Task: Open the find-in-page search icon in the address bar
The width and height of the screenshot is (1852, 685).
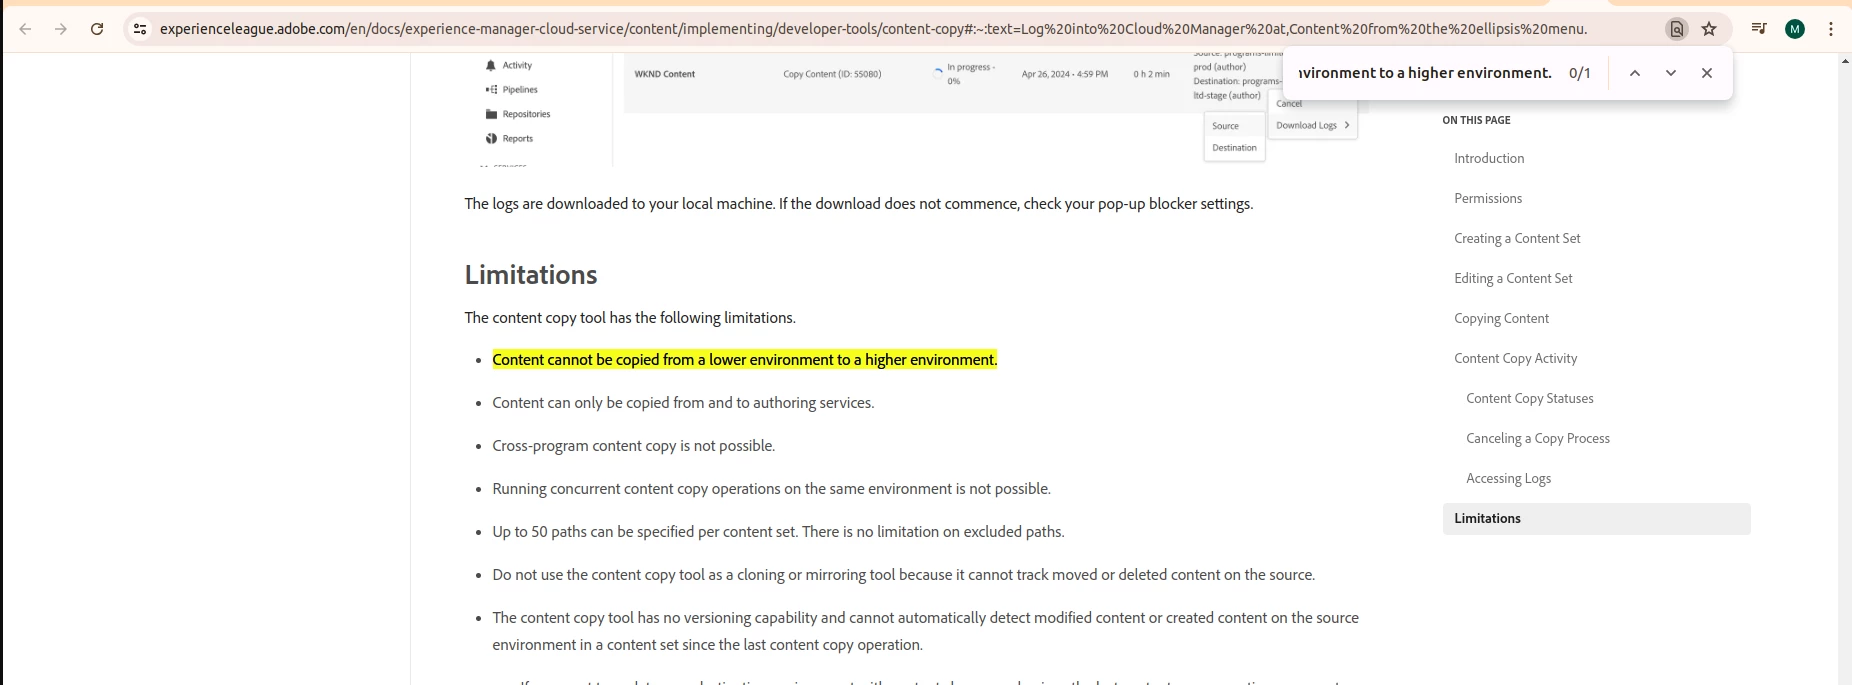Action: [x=1677, y=29]
